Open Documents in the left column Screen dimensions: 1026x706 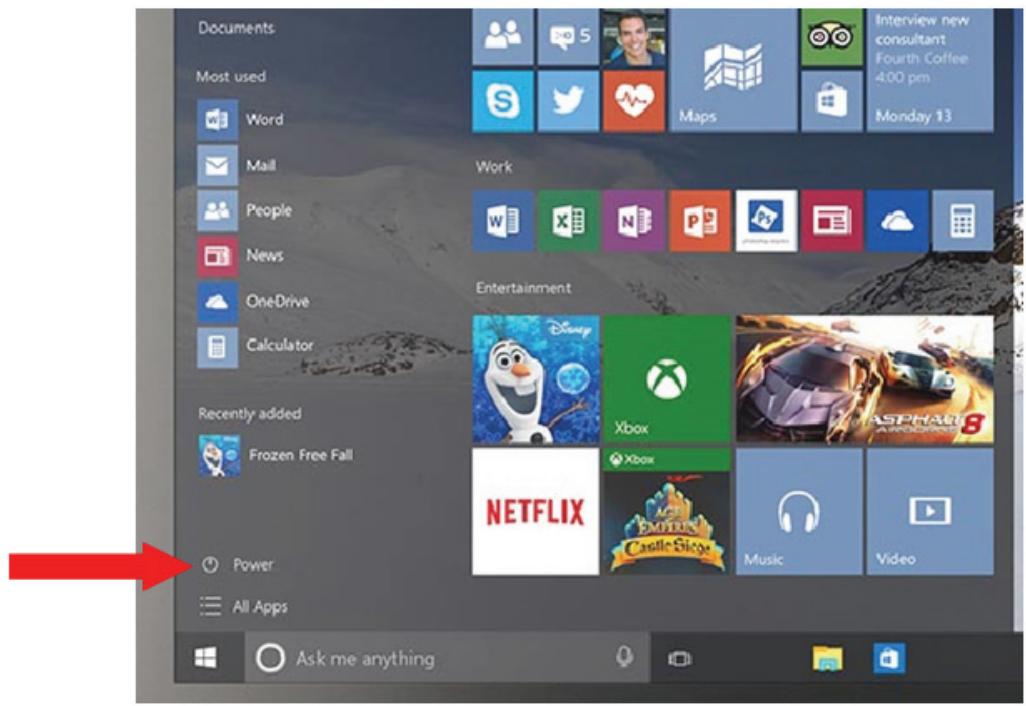[236, 28]
